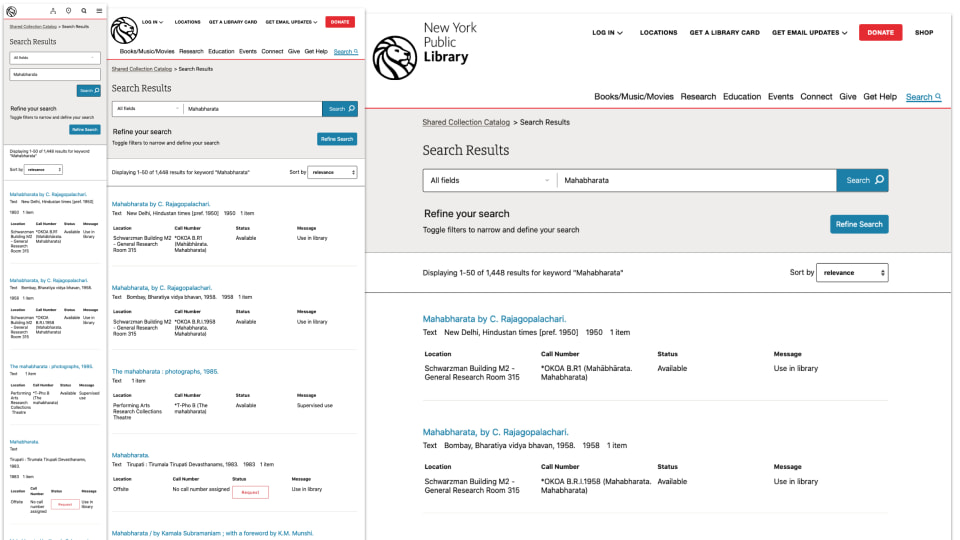Click Refine Search button in tablet view
Viewport: 960px width, 540px height.
pos(337,139)
